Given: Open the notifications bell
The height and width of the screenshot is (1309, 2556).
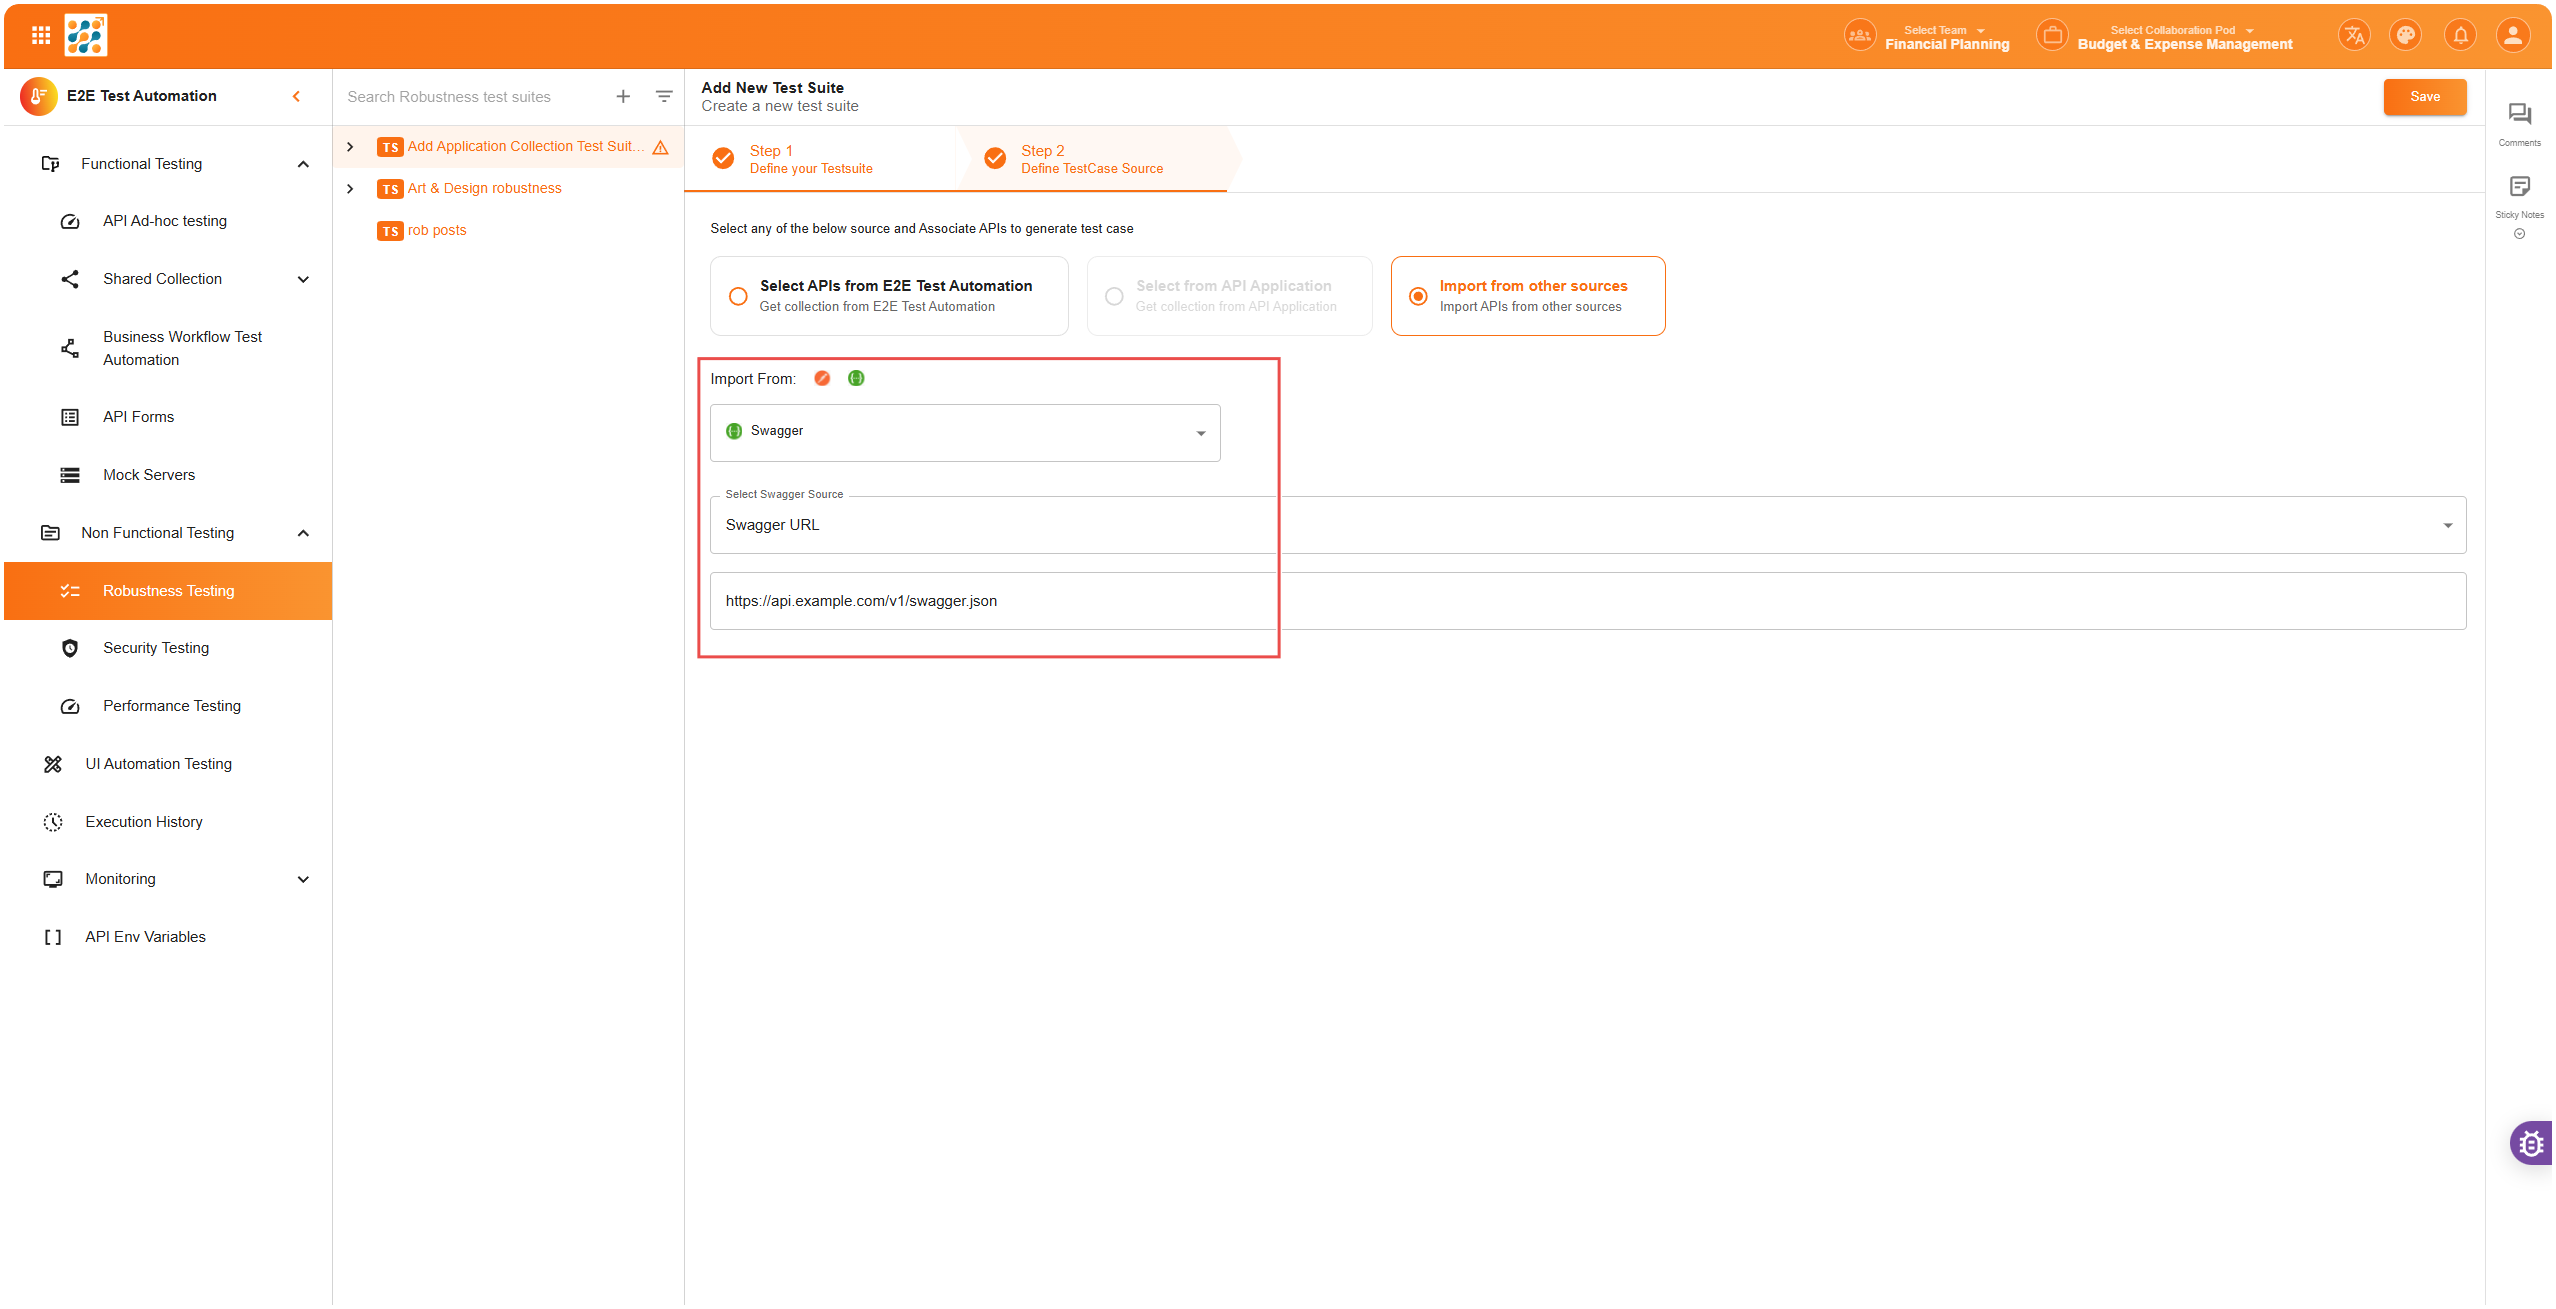Looking at the screenshot, I should 2460,36.
